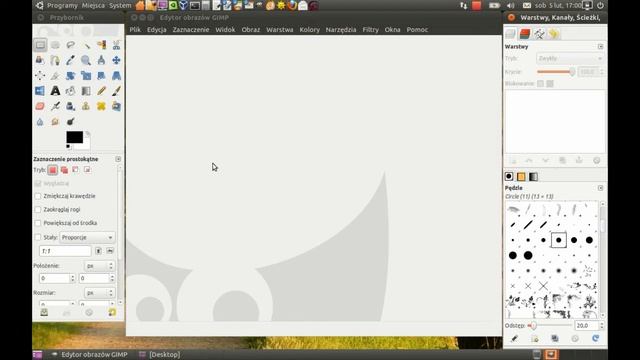Select the Dodge/Burn tool
The image size is (640, 360).
(71, 122)
